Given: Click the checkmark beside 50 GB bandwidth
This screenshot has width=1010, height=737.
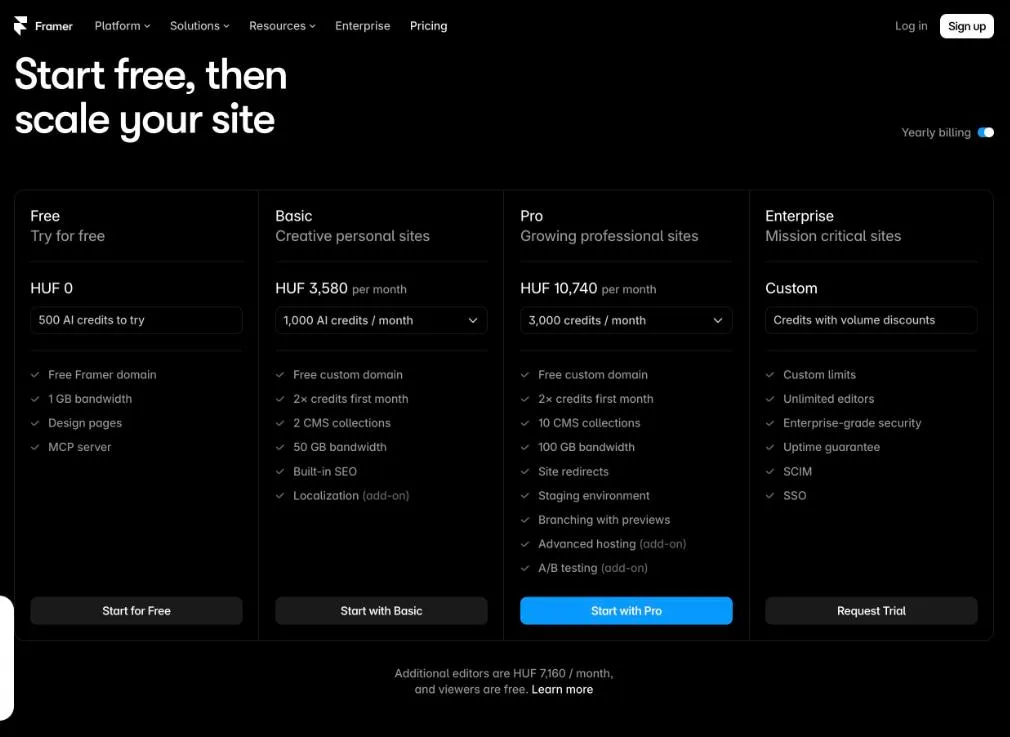Looking at the screenshot, I should 280,447.
